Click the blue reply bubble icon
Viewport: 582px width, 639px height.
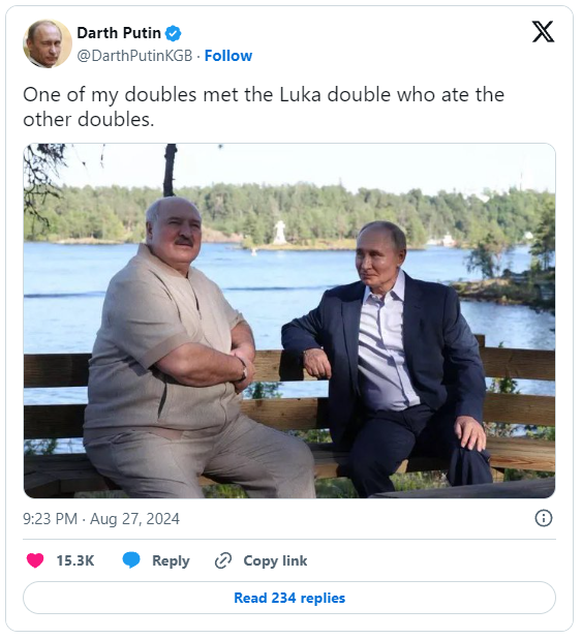[131, 560]
